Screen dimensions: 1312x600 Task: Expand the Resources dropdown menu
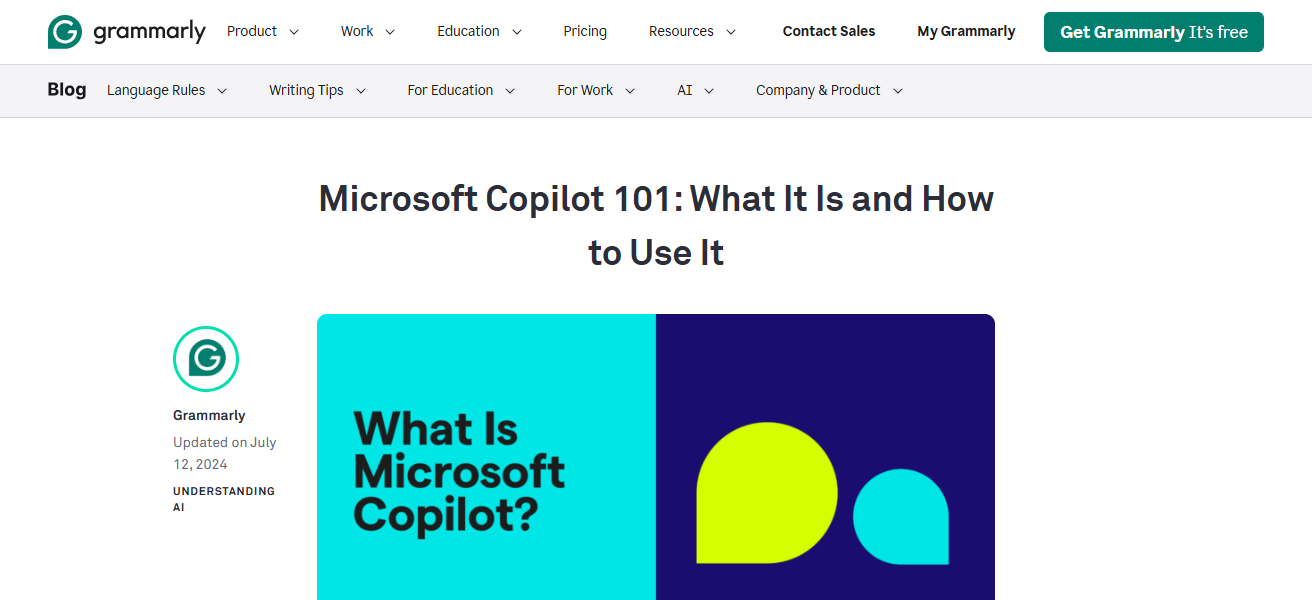click(x=693, y=32)
